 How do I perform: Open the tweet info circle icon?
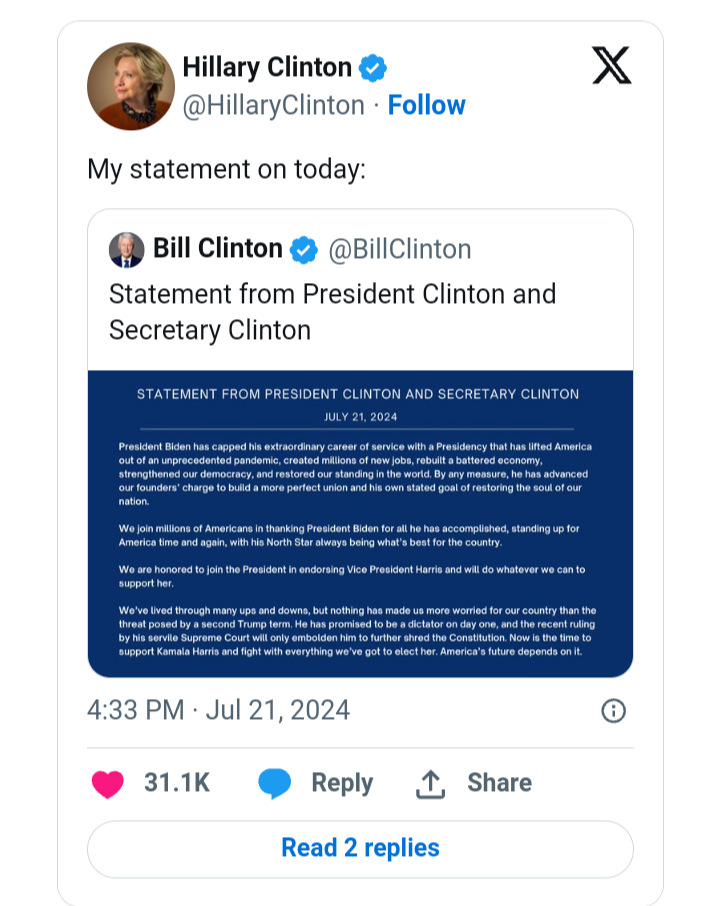pos(613,711)
